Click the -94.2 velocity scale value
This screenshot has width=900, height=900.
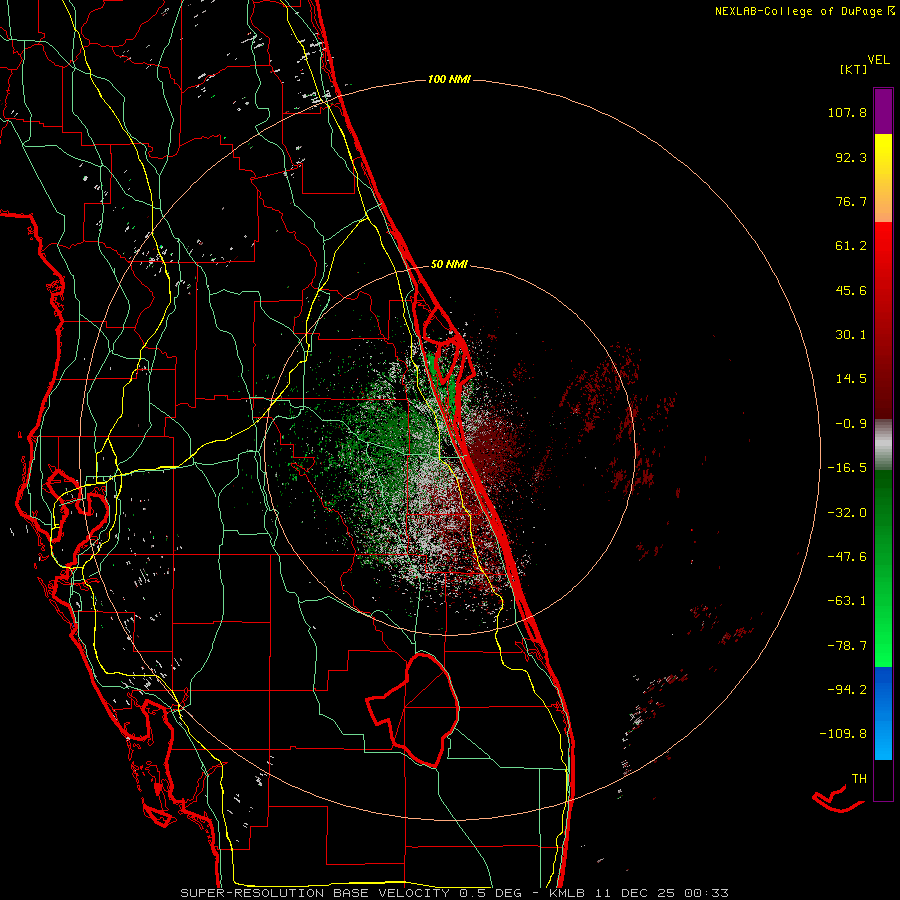pyautogui.click(x=847, y=690)
